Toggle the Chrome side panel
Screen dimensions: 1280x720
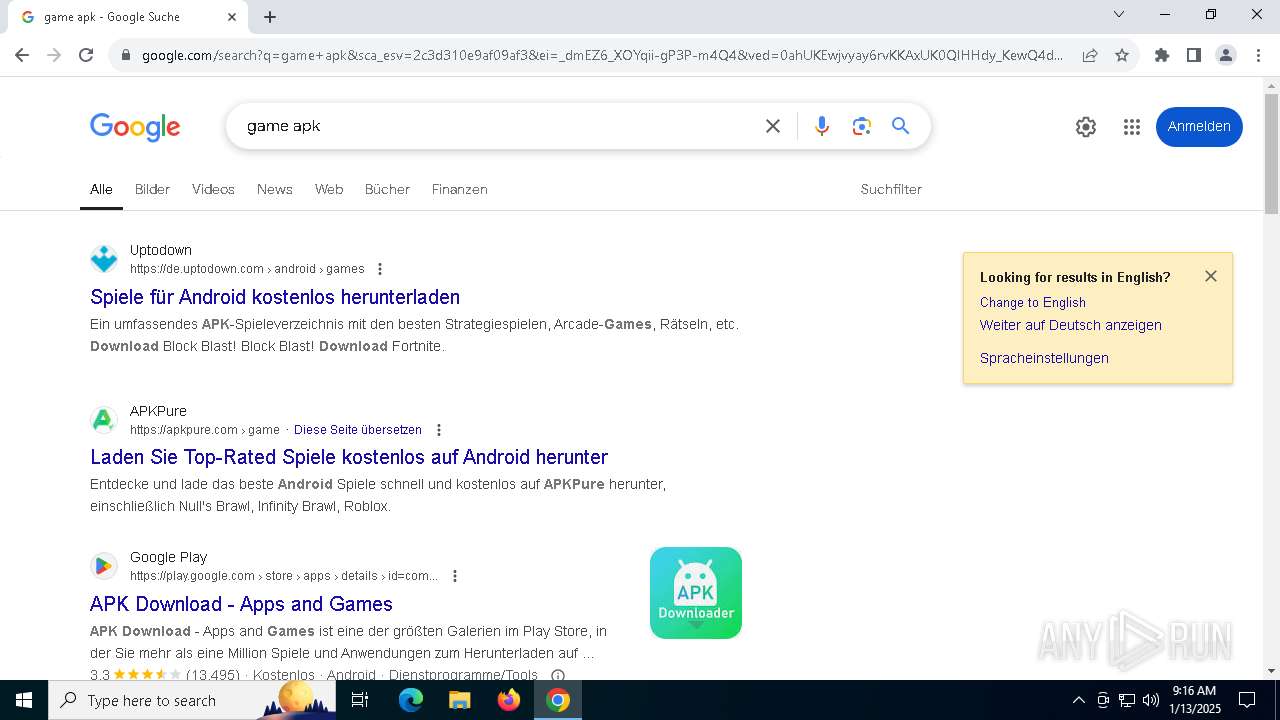(1194, 55)
